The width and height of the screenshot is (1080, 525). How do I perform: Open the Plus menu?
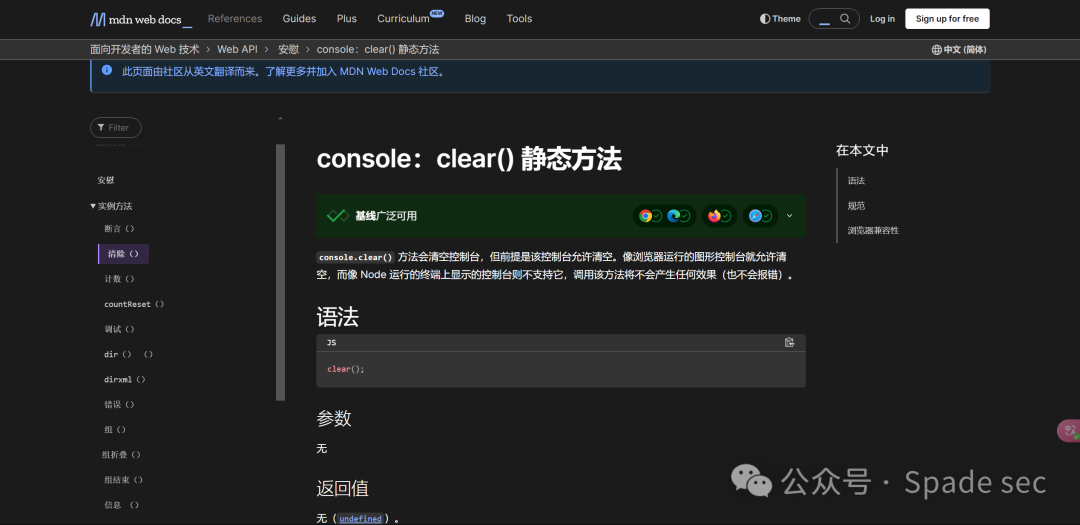pos(346,19)
